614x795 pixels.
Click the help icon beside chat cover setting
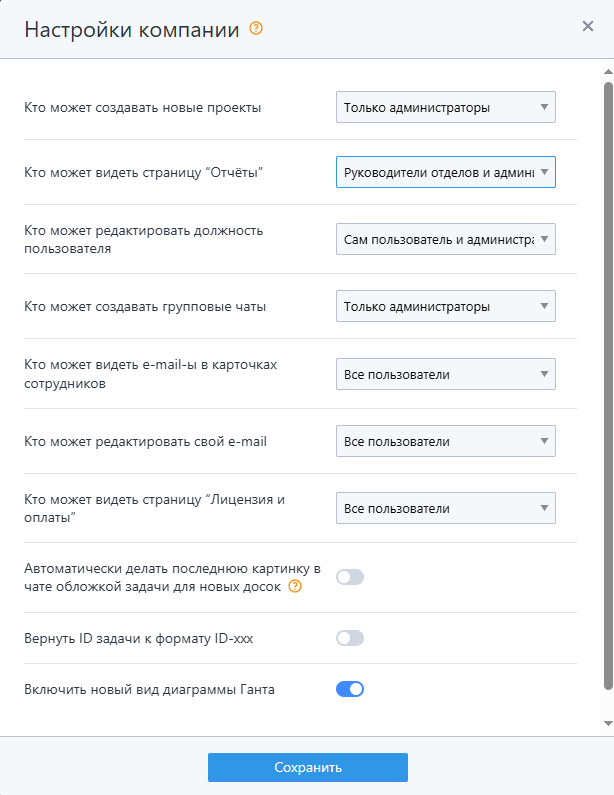[x=295, y=586]
